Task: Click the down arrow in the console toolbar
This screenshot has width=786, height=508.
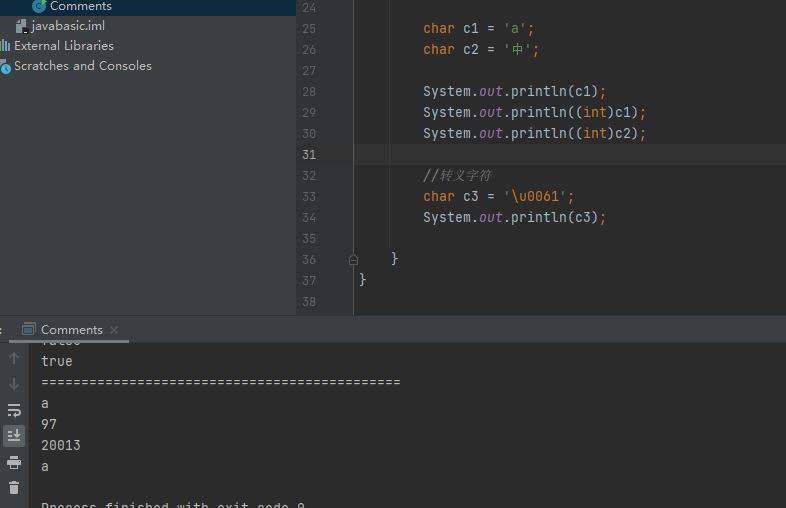Action: click(14, 384)
